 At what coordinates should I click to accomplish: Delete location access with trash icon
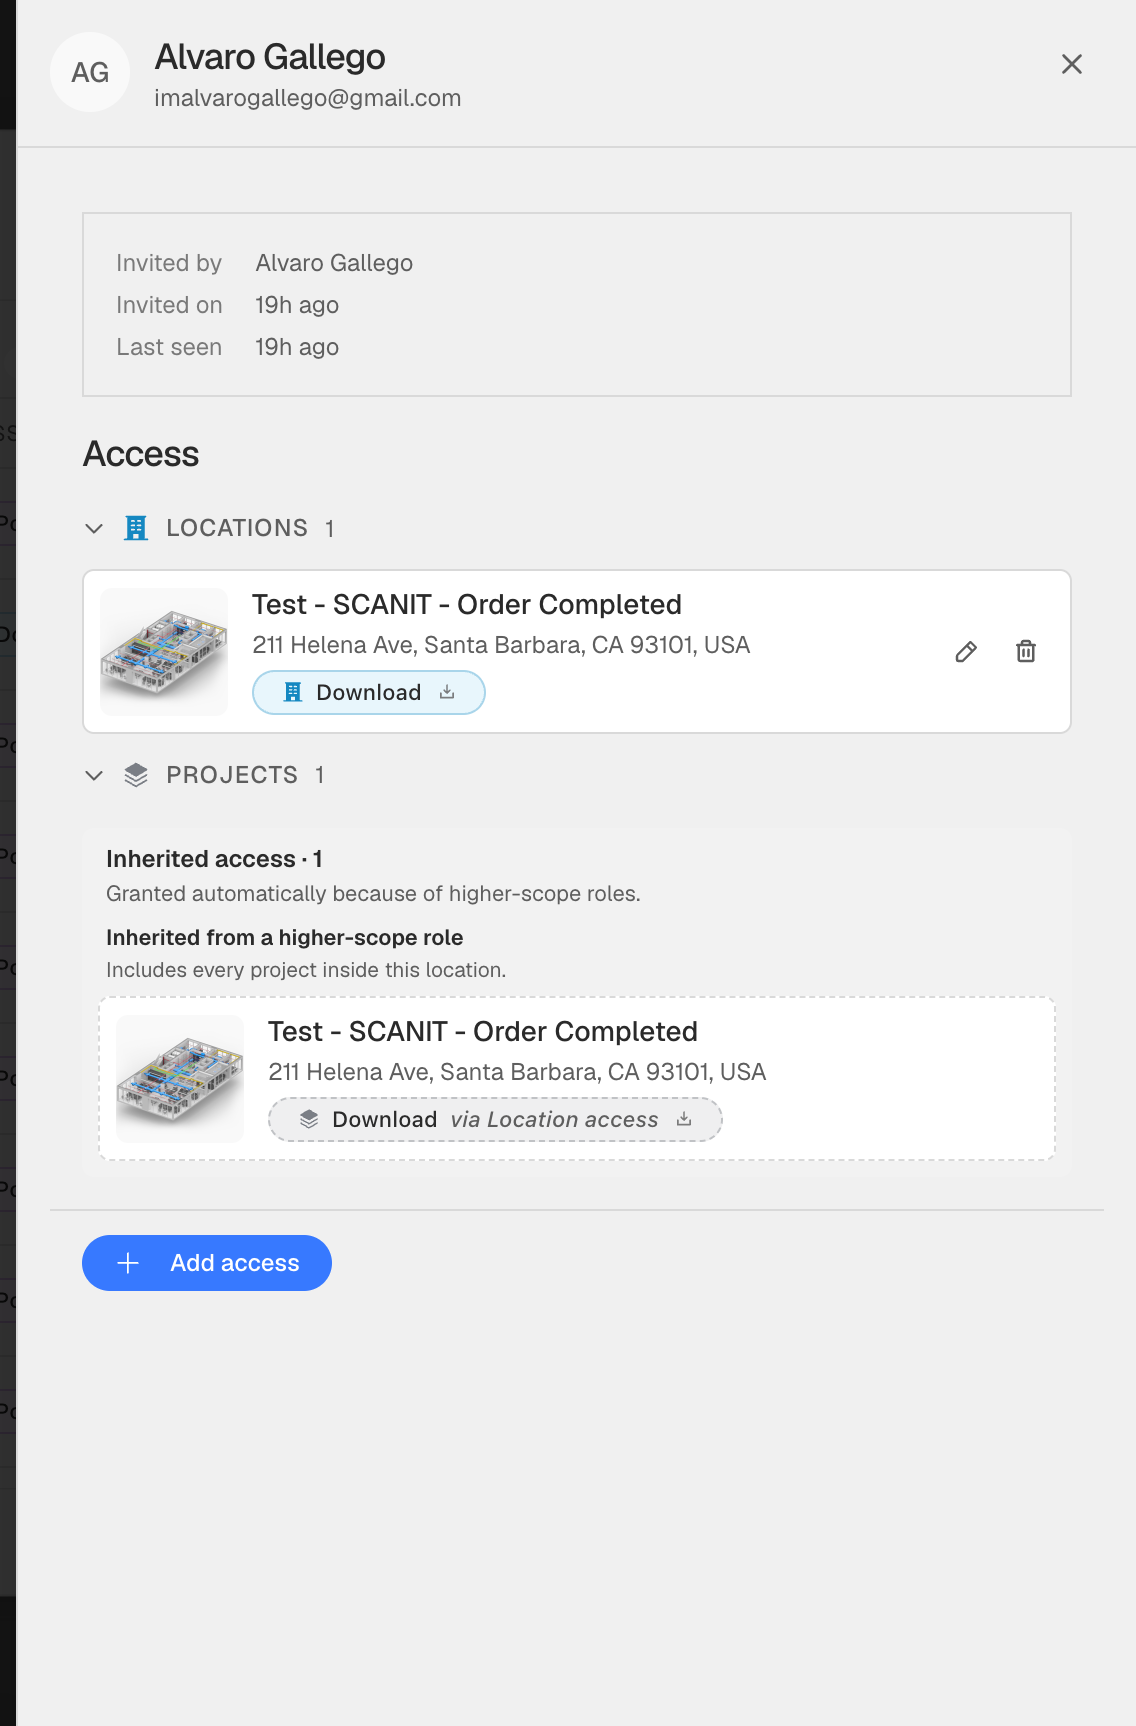tap(1026, 652)
